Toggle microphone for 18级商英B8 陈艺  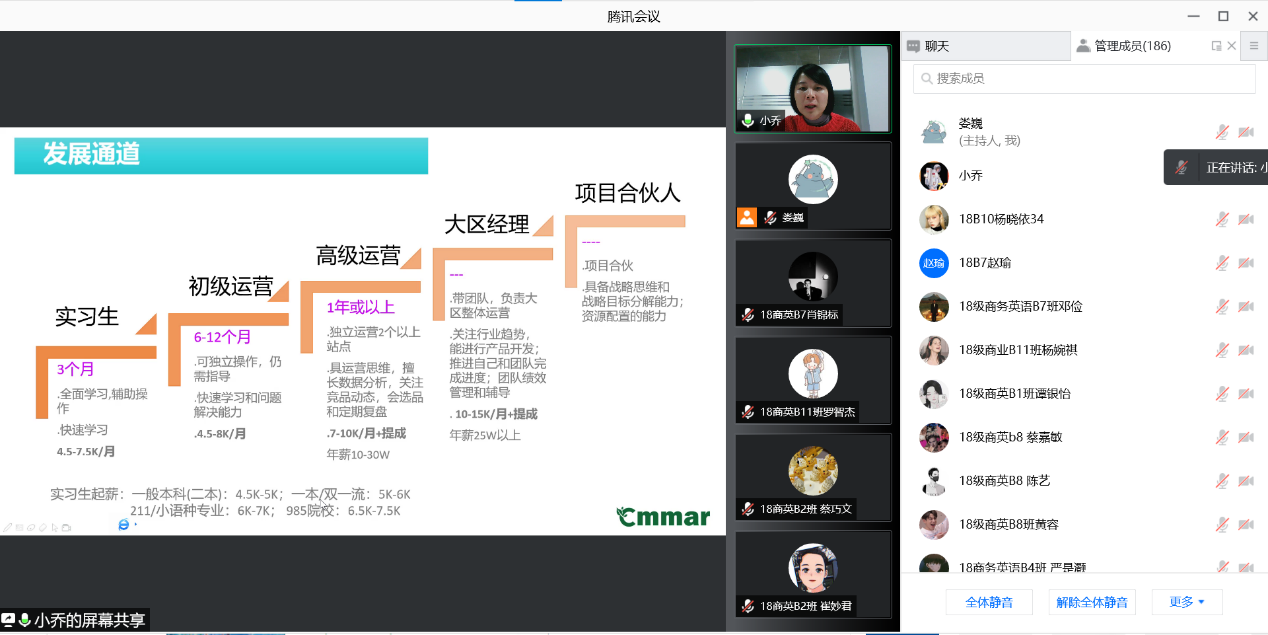coord(1221,481)
